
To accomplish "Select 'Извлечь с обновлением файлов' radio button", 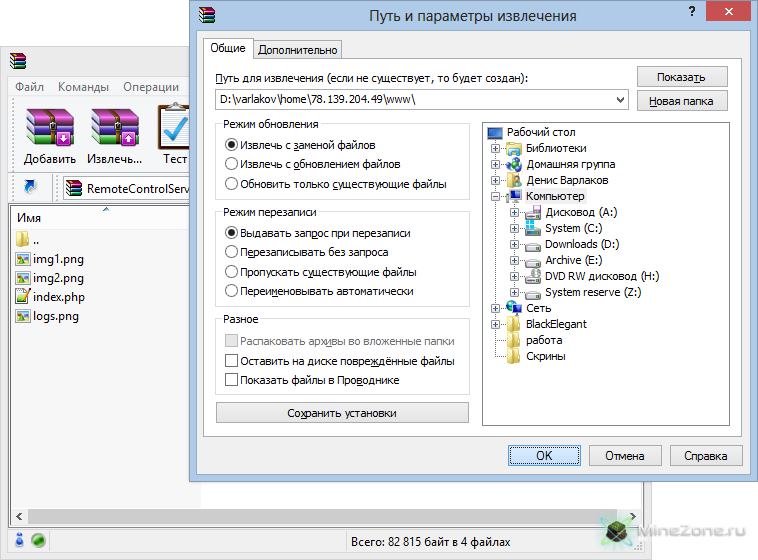I will tap(232, 164).
